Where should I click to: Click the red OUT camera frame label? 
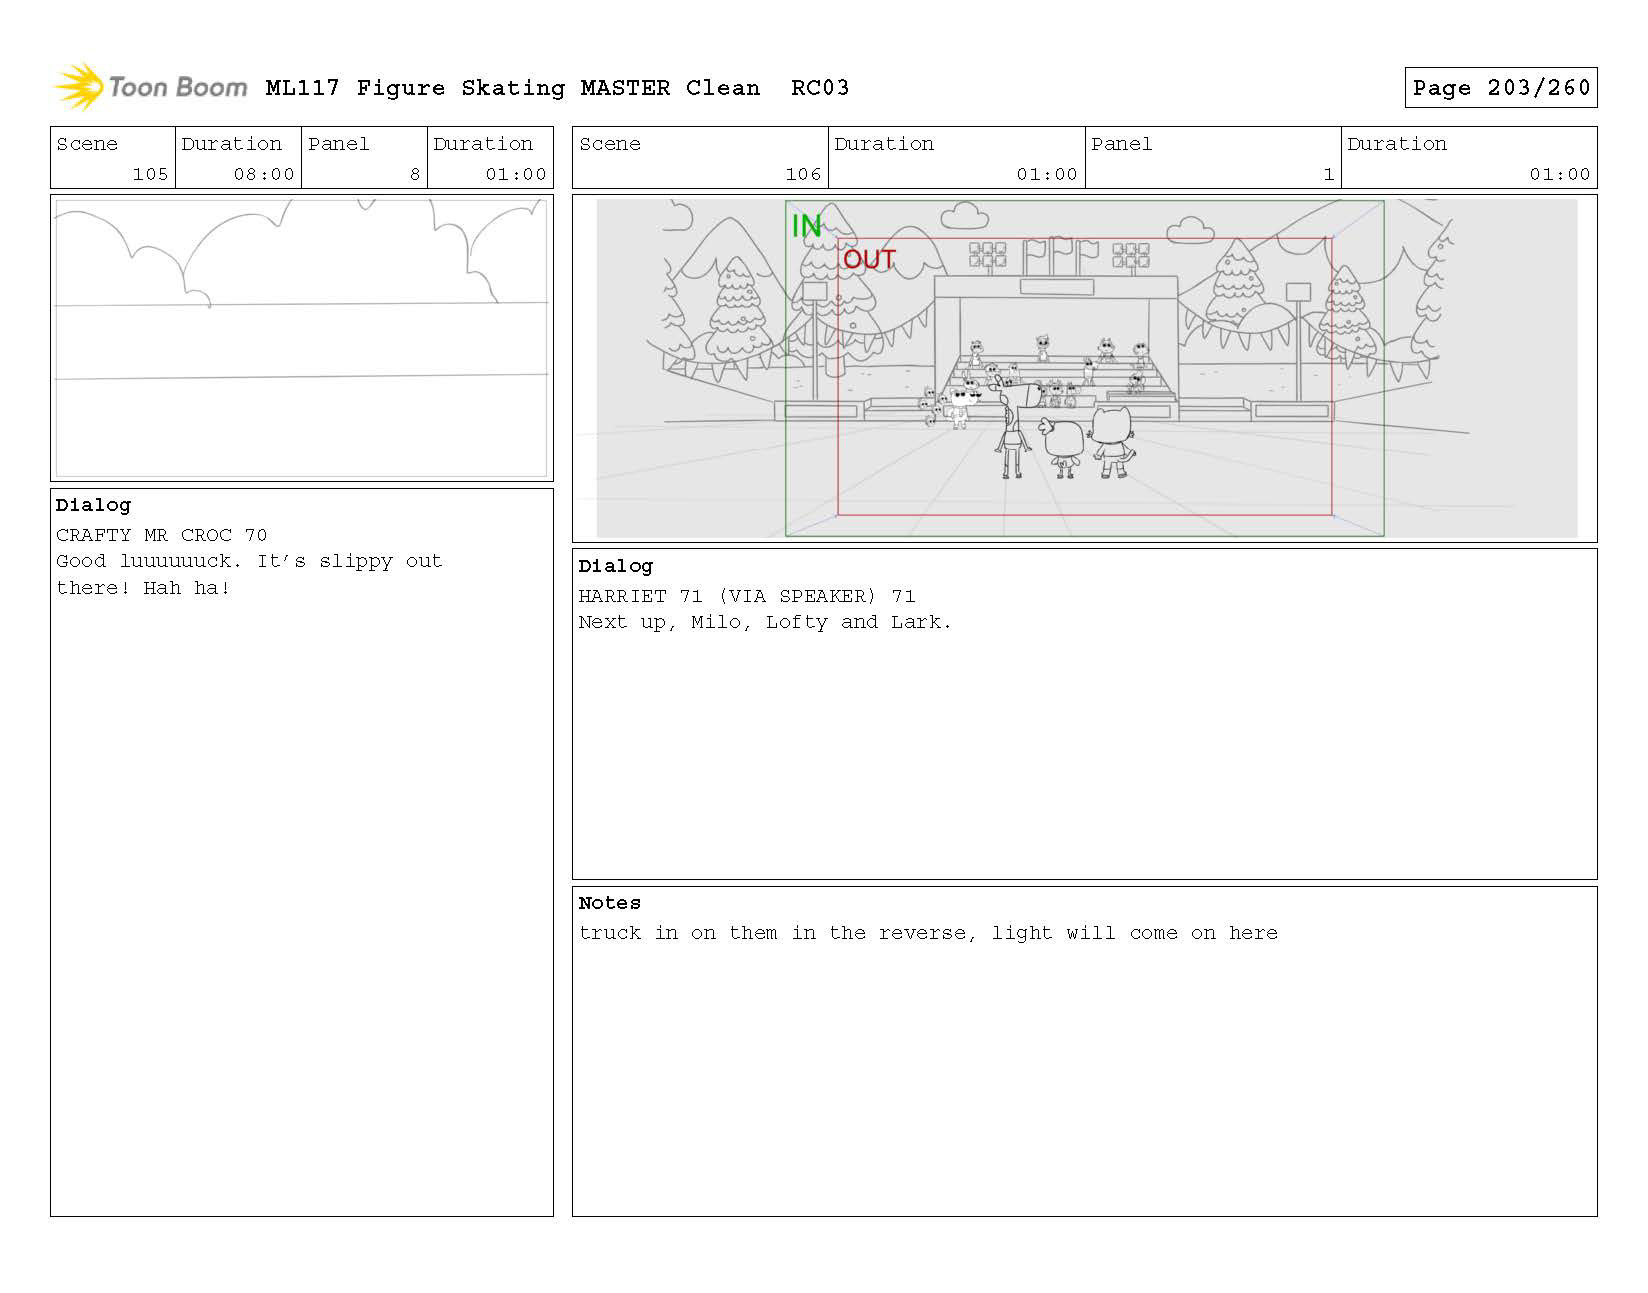click(x=869, y=260)
